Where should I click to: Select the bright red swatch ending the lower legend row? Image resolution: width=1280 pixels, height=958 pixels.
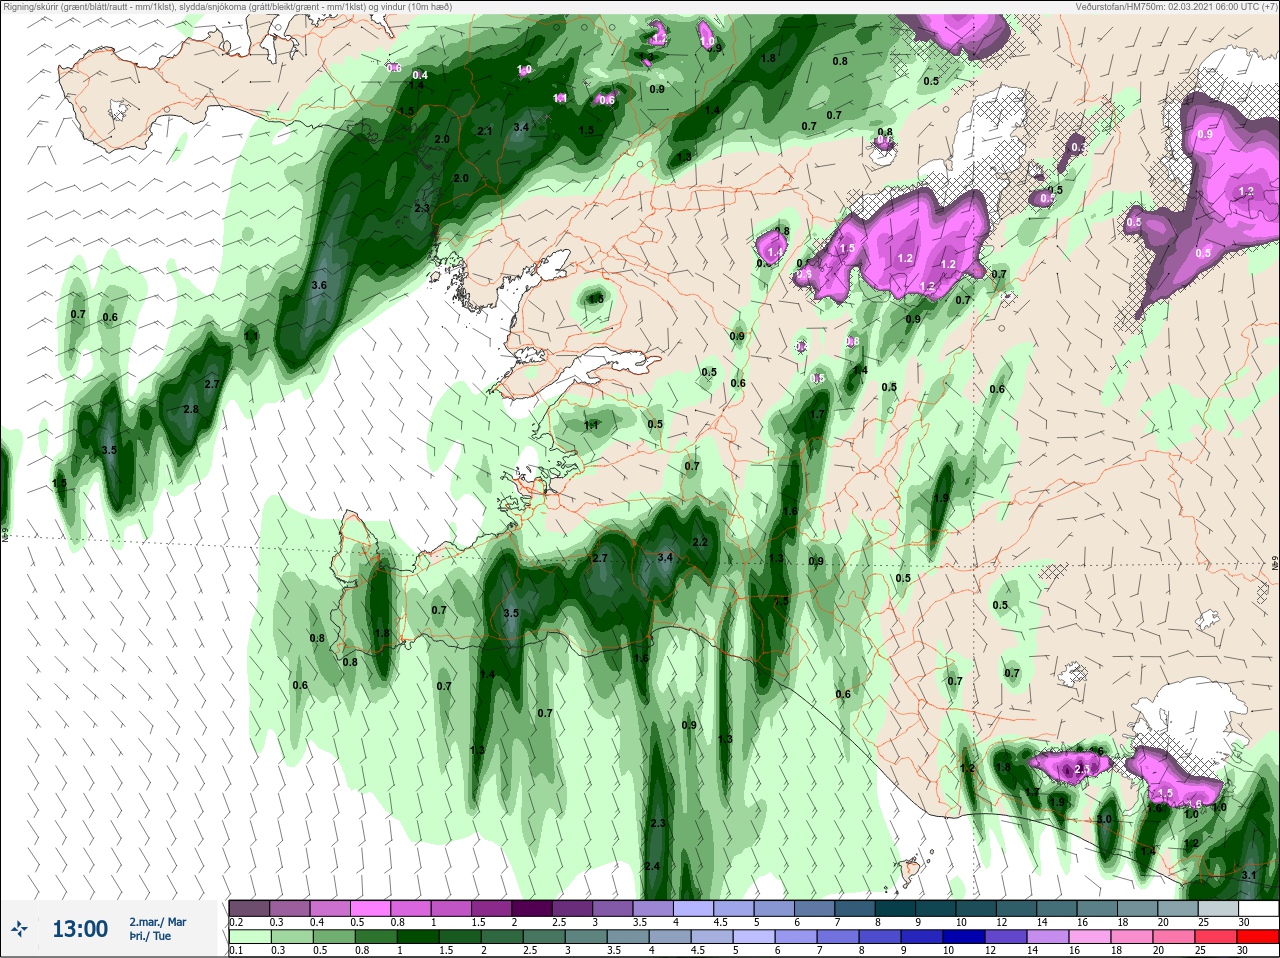pyautogui.click(x=1259, y=937)
